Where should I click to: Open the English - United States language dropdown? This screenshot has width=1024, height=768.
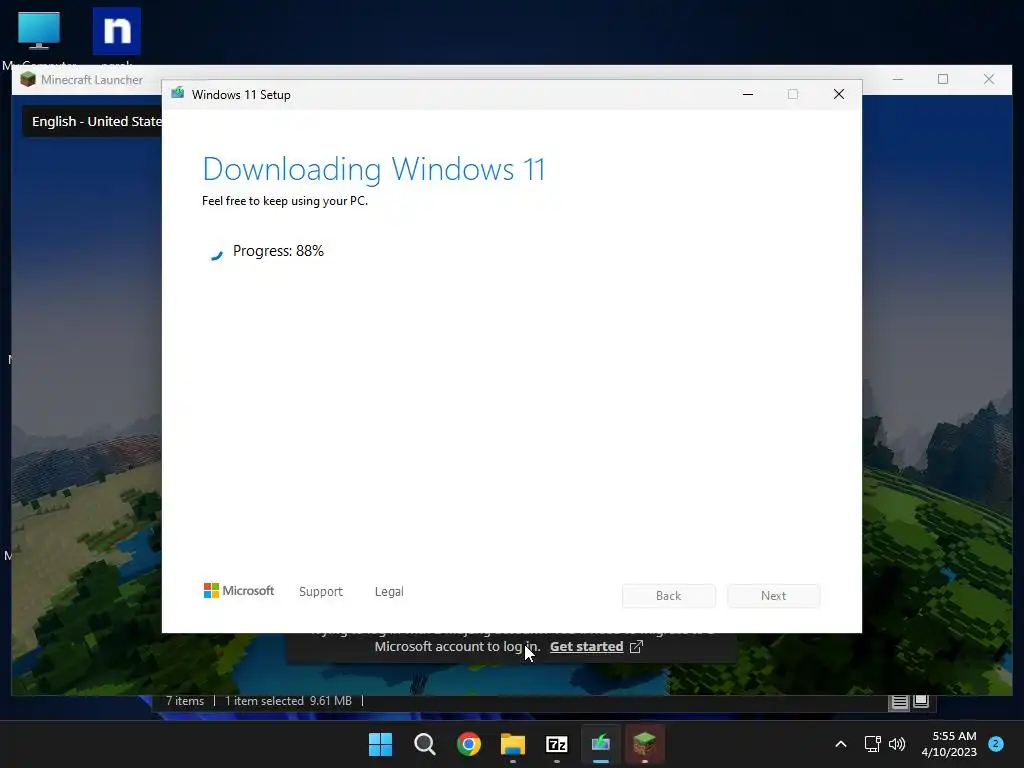(x=92, y=121)
